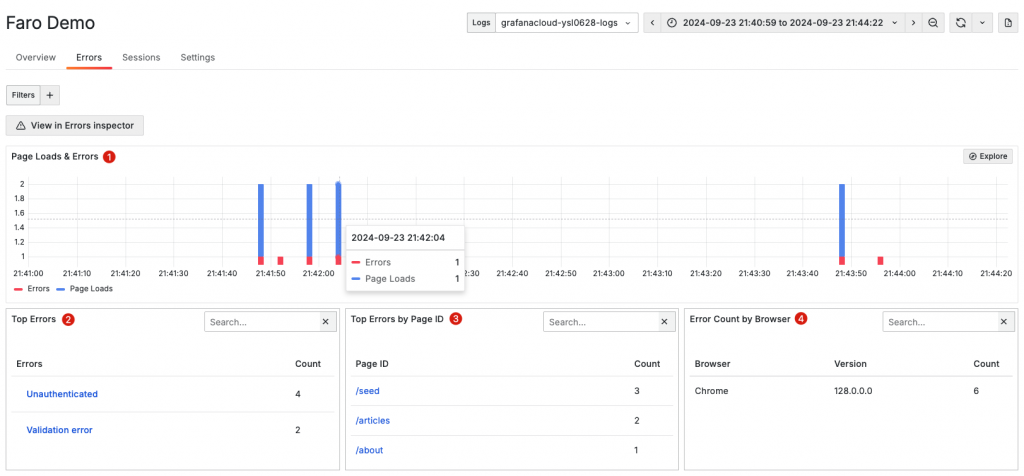Image resolution: width=1024 pixels, height=476 pixels.
Task: Click the Explore button on the chart panel
Action: (x=988, y=156)
